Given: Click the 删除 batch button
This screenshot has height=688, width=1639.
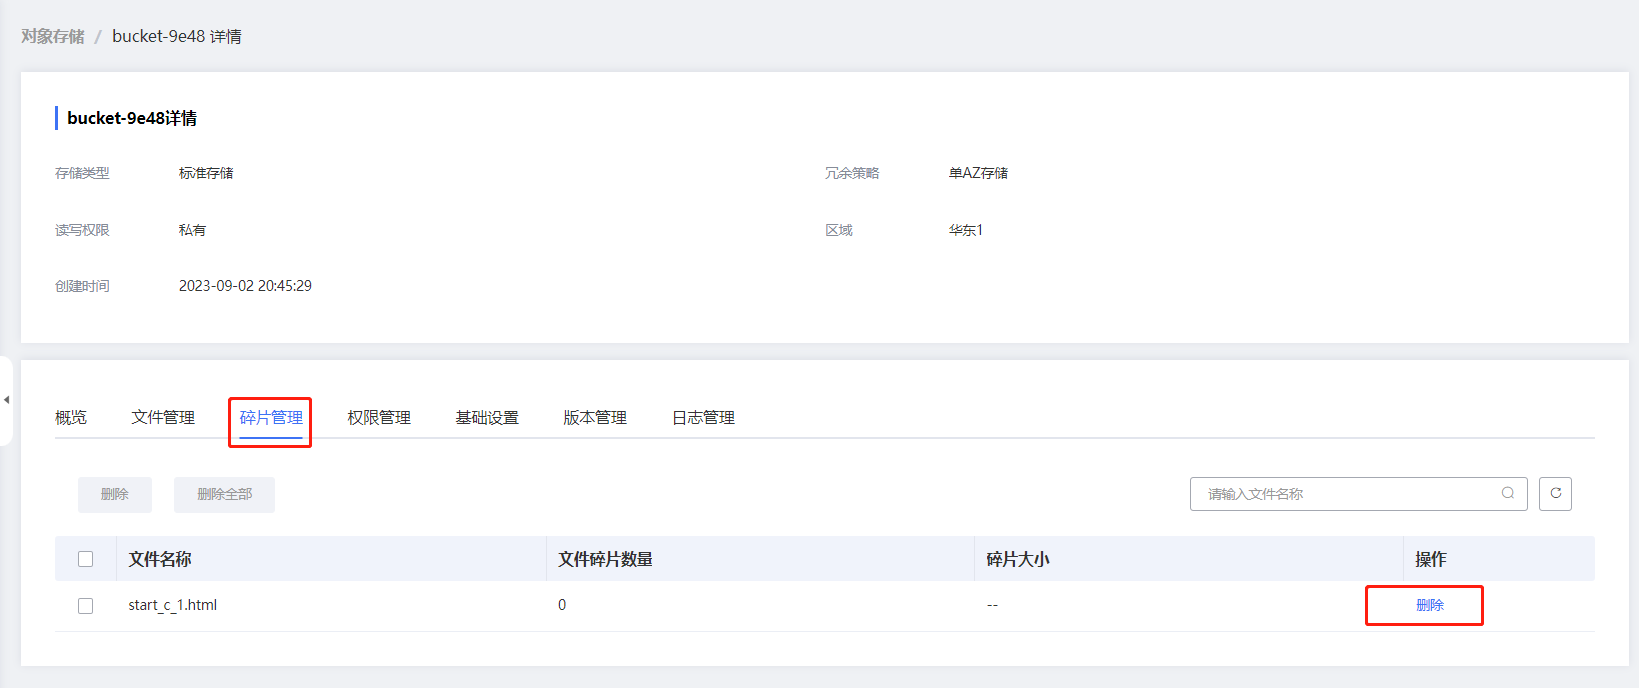Looking at the screenshot, I should pos(115,494).
